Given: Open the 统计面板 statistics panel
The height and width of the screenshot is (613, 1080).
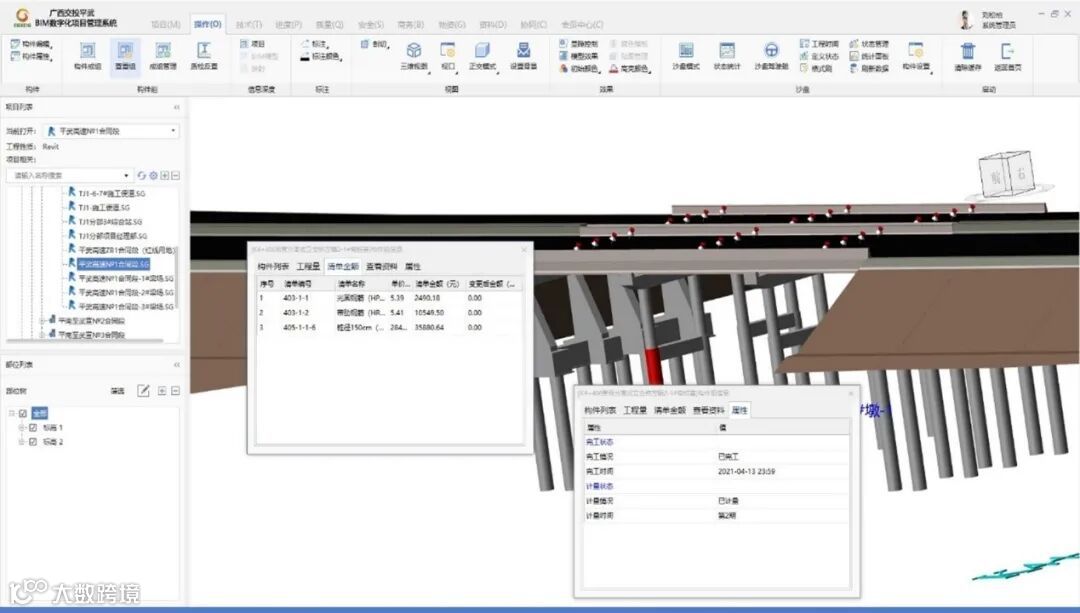Looking at the screenshot, I should coord(869,56).
